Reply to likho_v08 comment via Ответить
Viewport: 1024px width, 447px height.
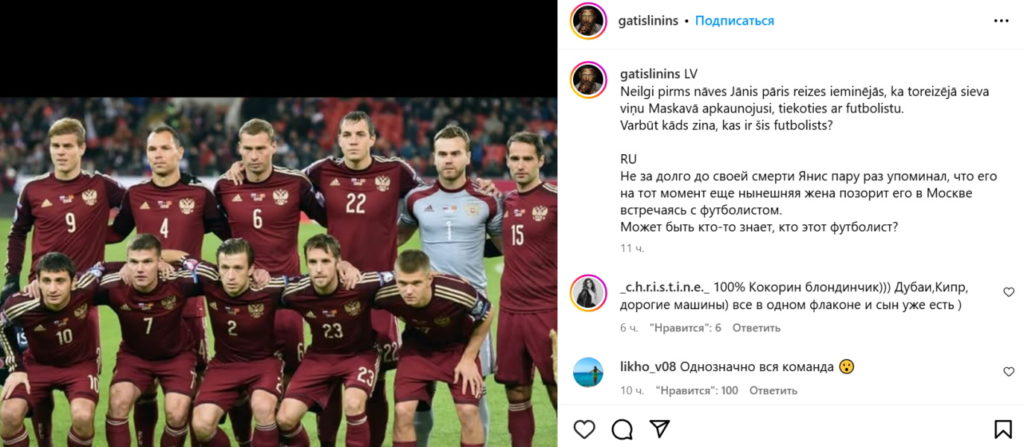pyautogui.click(x=773, y=391)
